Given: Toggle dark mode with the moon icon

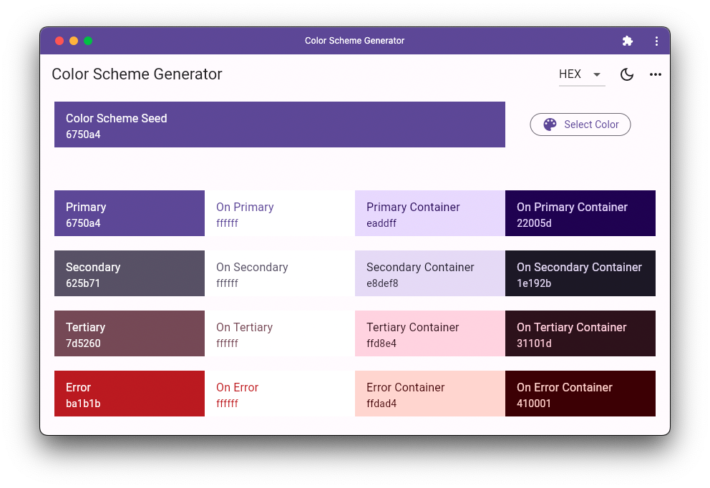Looking at the screenshot, I should pyautogui.click(x=627, y=74).
